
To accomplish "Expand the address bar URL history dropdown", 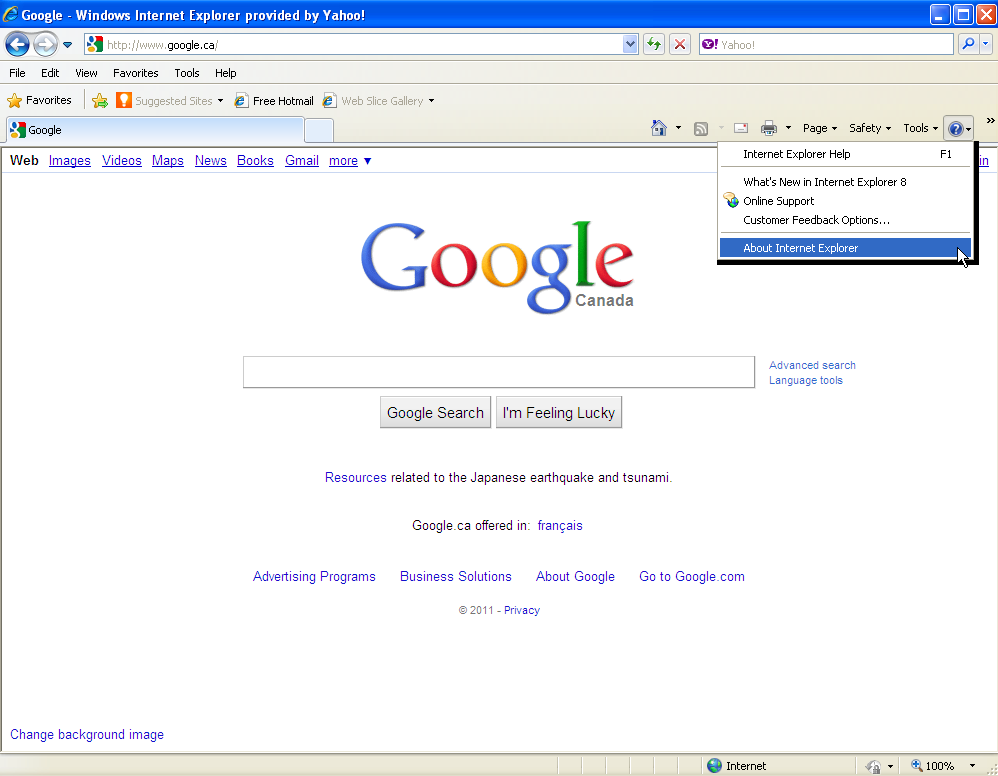I will pyautogui.click(x=630, y=45).
